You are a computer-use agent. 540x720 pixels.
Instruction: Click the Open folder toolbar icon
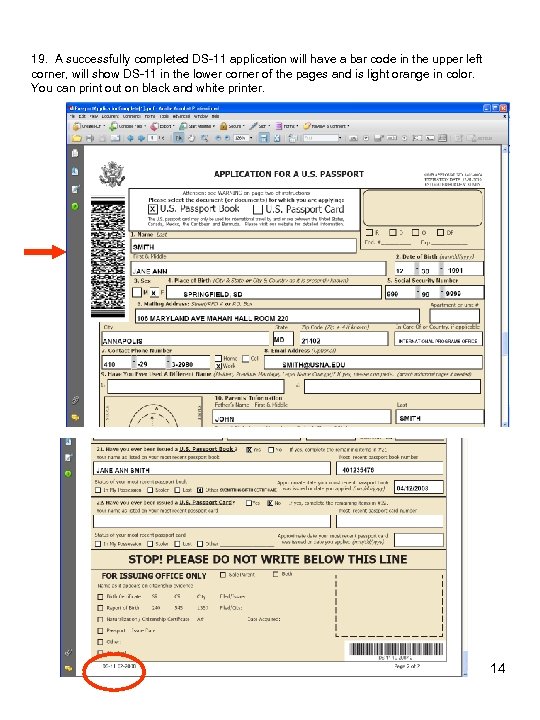pyautogui.click(x=76, y=138)
